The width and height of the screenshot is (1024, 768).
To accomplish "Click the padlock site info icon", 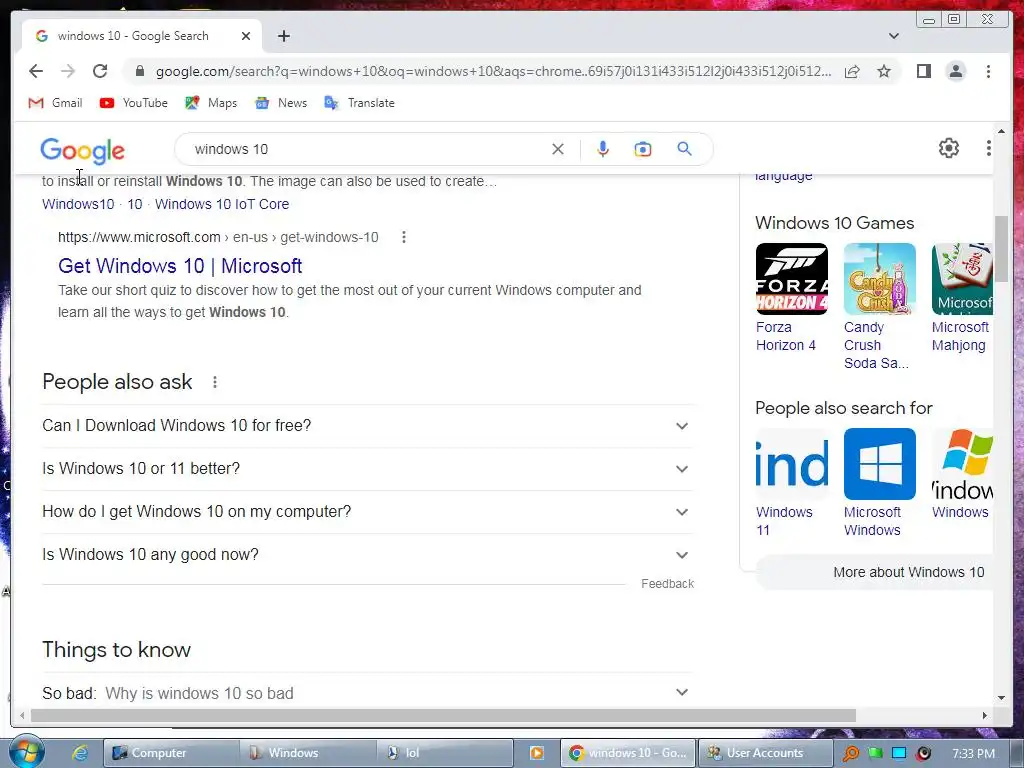I will point(139,71).
